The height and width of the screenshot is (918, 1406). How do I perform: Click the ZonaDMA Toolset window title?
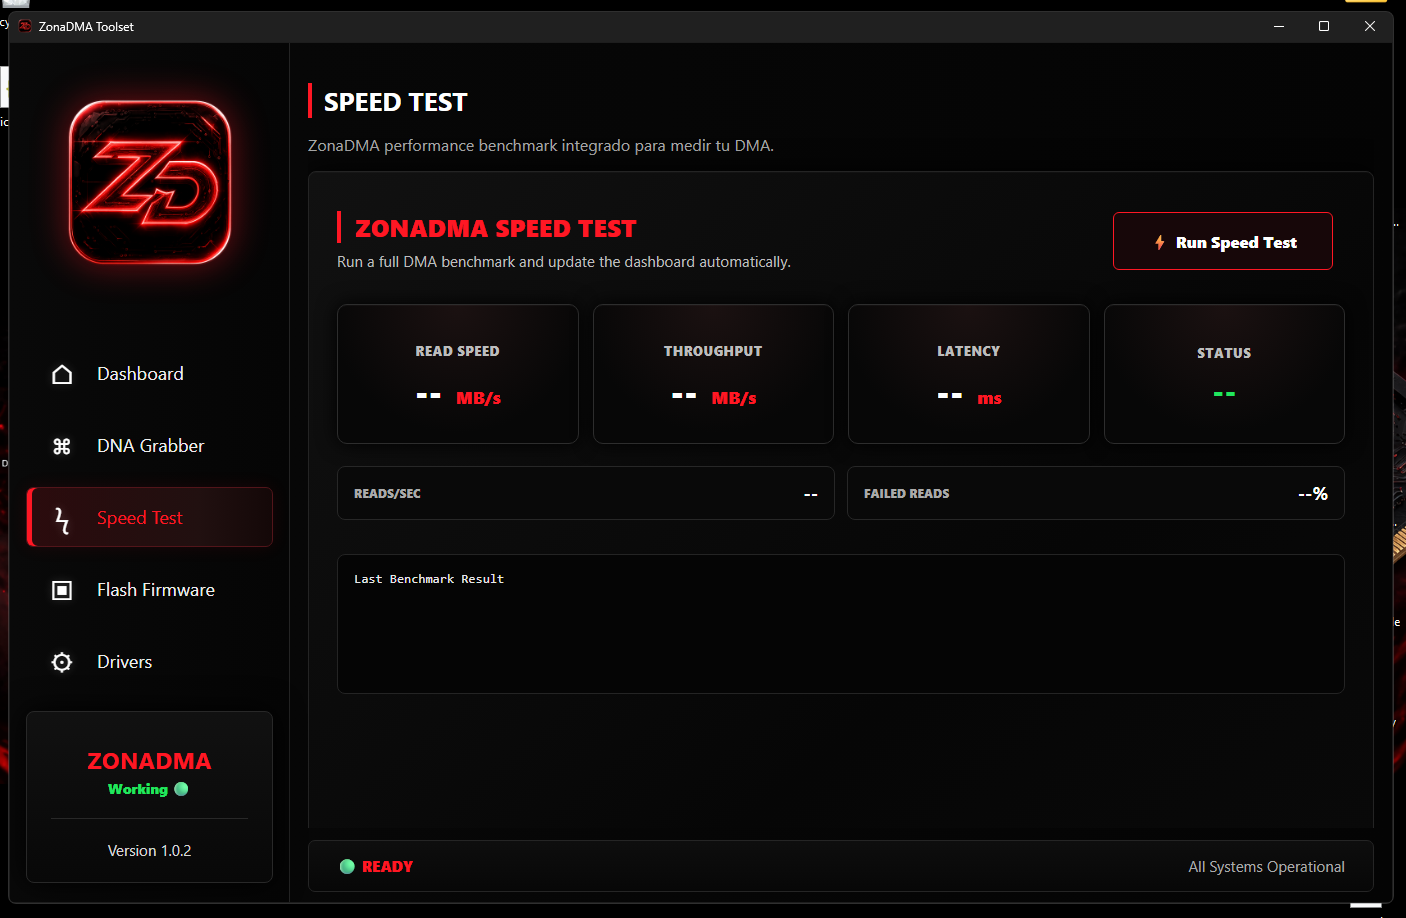(86, 27)
